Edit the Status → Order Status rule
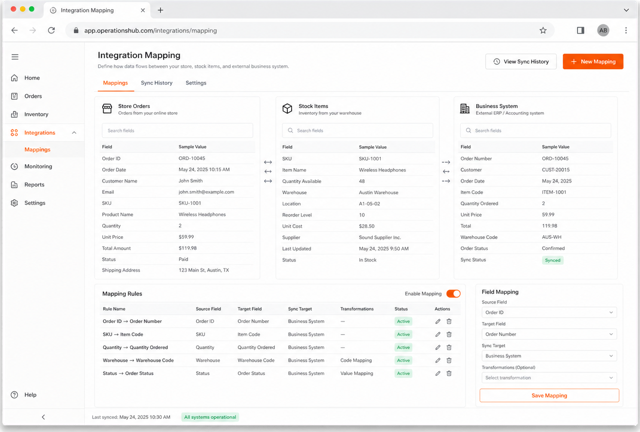640x432 pixels. [438, 374]
